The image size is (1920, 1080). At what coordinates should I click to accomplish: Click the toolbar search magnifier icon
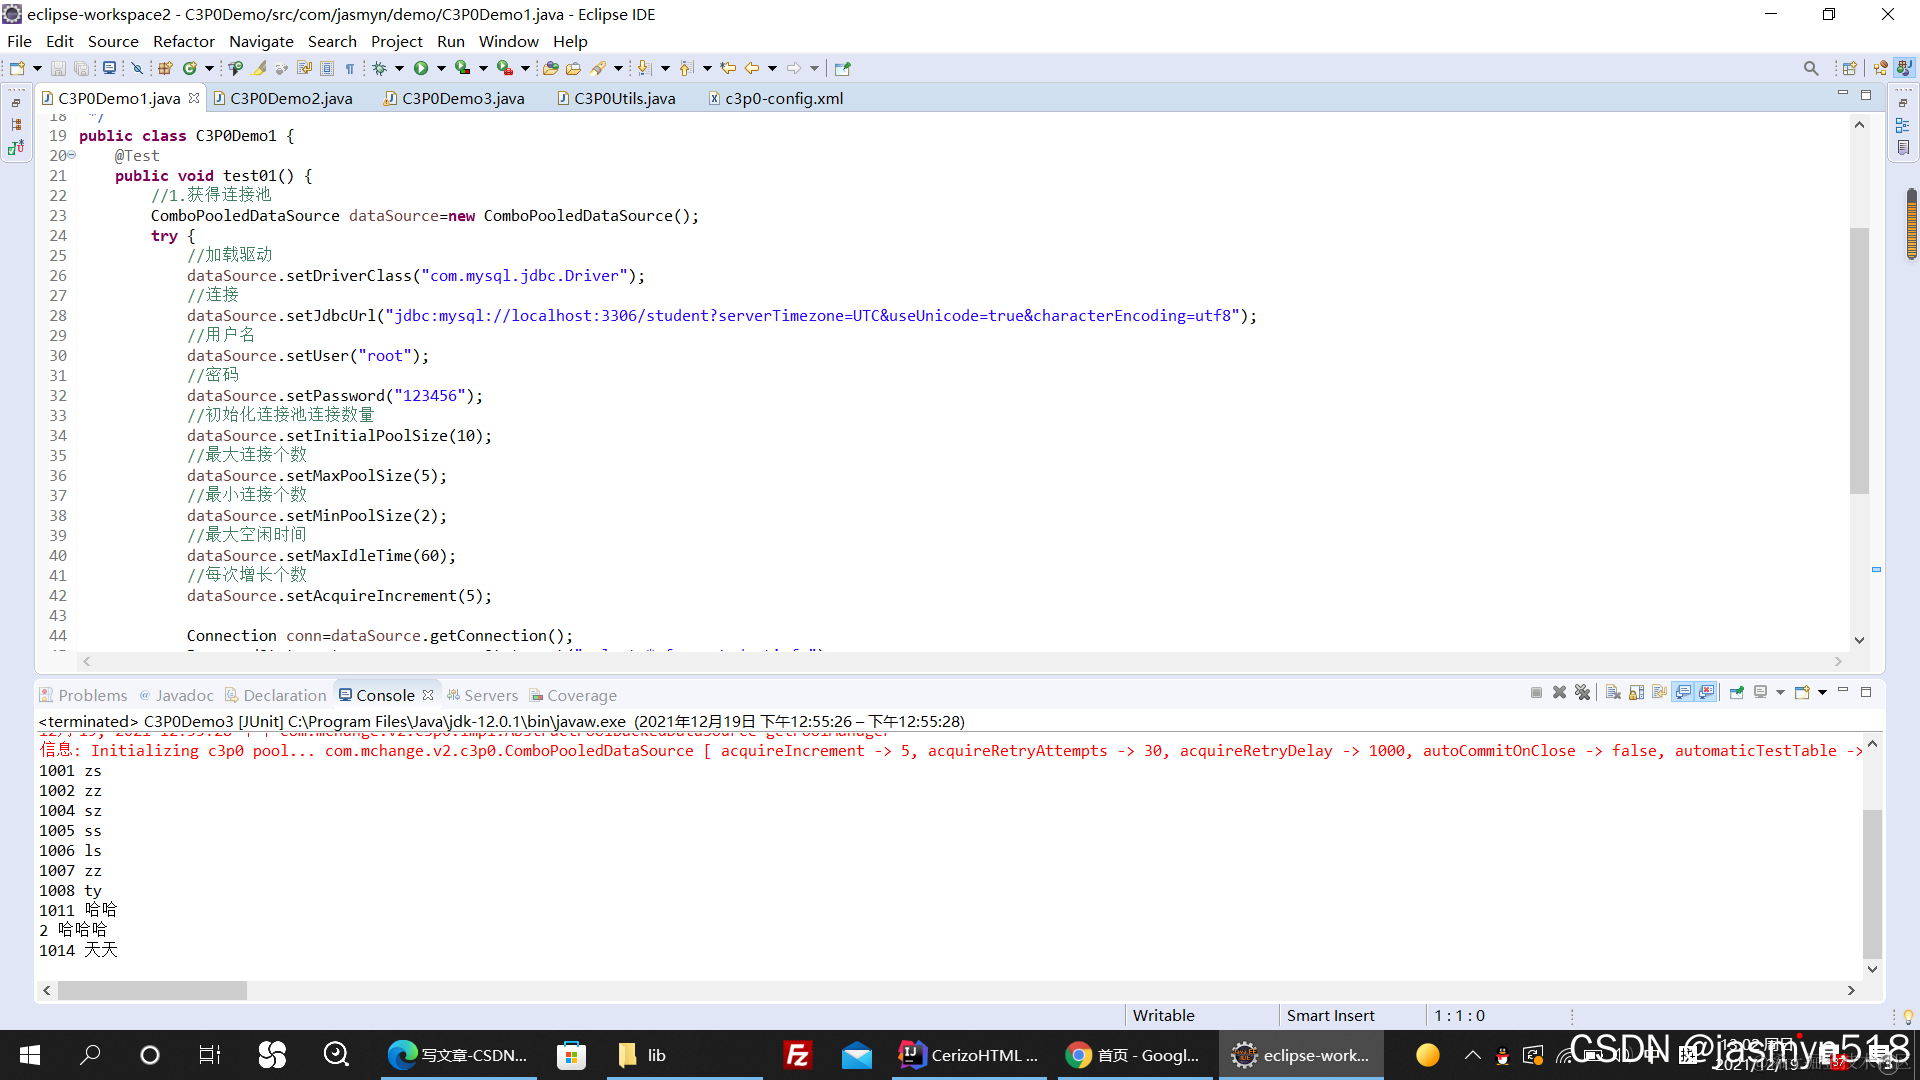[x=1811, y=68]
